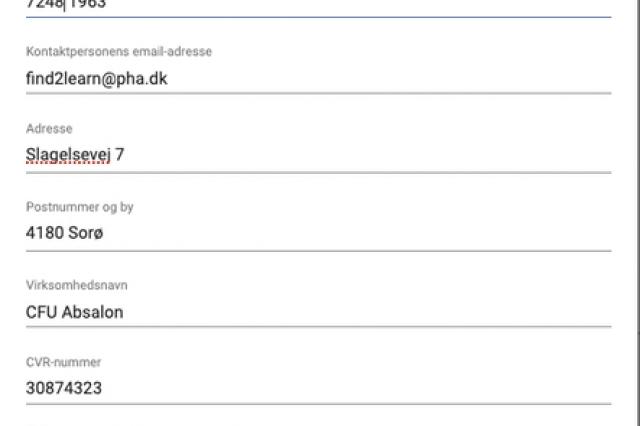640x426 pixels.
Task: Click the "pha.dk" domain in email field
Action: click(x=143, y=78)
